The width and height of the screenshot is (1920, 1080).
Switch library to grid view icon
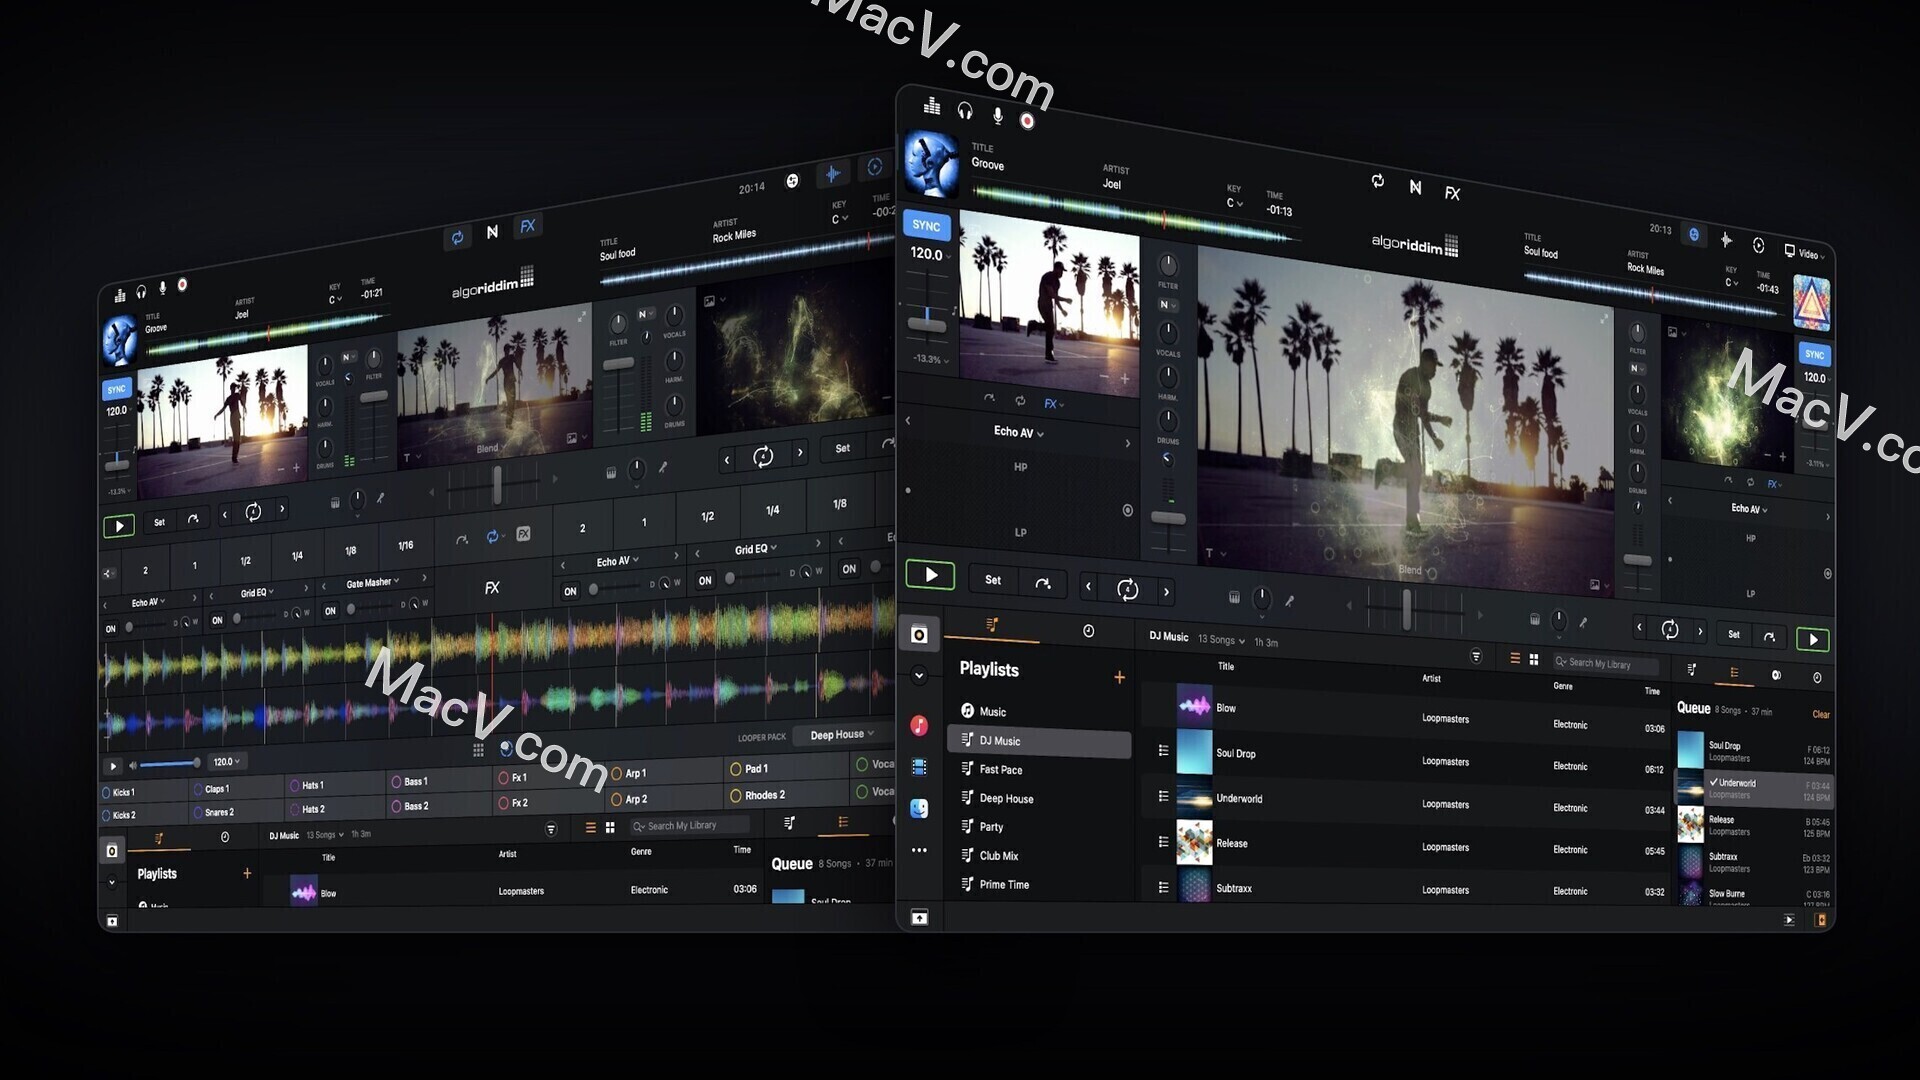click(x=1534, y=658)
